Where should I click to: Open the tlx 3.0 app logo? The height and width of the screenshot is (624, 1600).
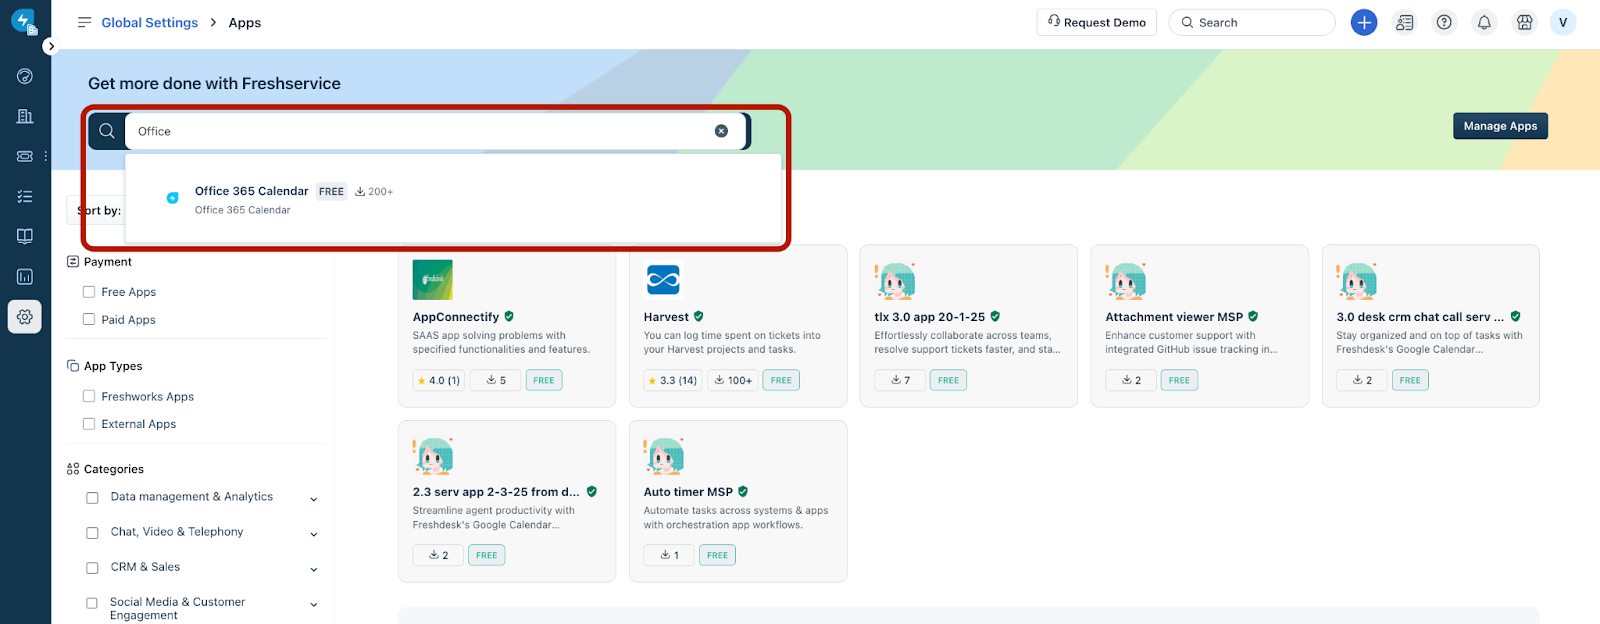pyautogui.click(x=895, y=281)
